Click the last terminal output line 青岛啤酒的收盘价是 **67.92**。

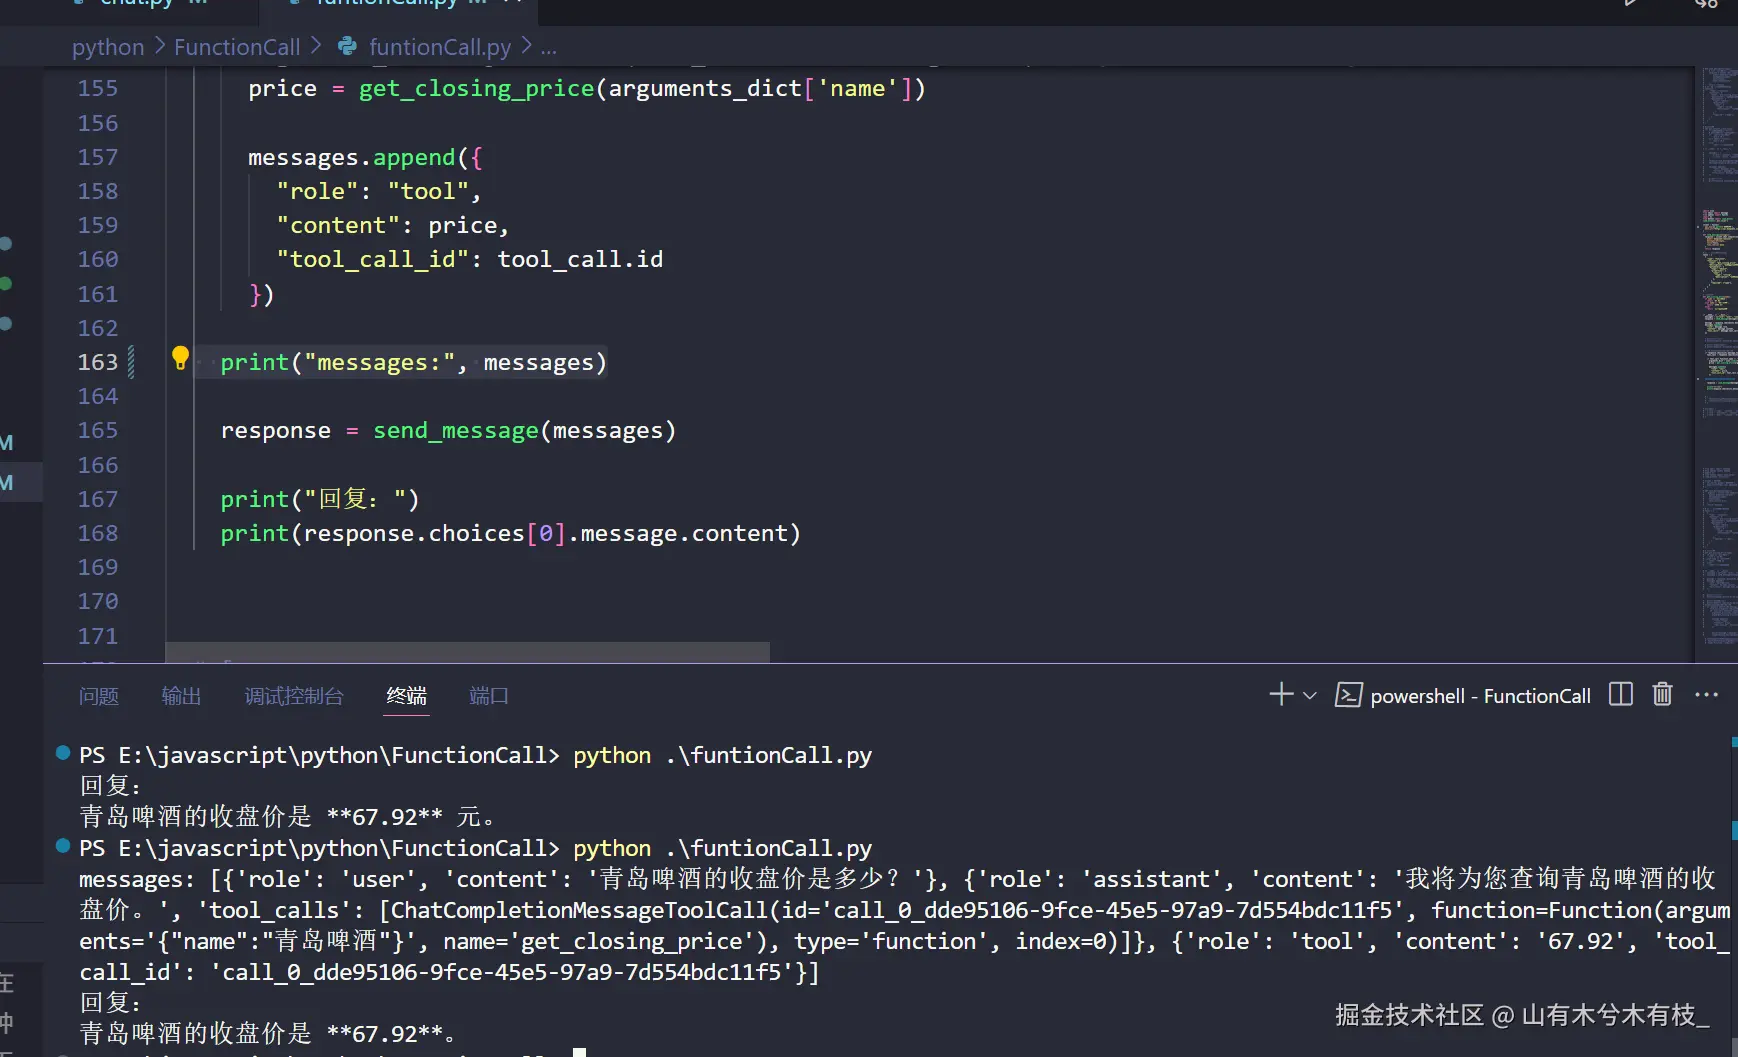pos(268,1033)
